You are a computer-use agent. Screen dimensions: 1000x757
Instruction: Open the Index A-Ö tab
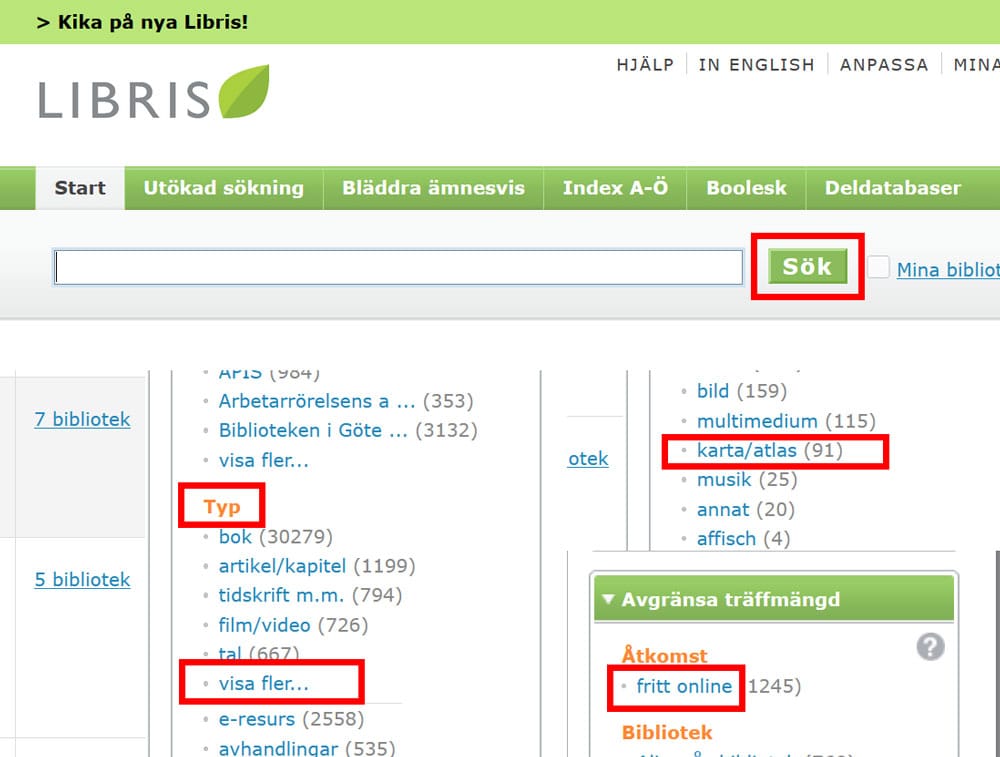615,188
